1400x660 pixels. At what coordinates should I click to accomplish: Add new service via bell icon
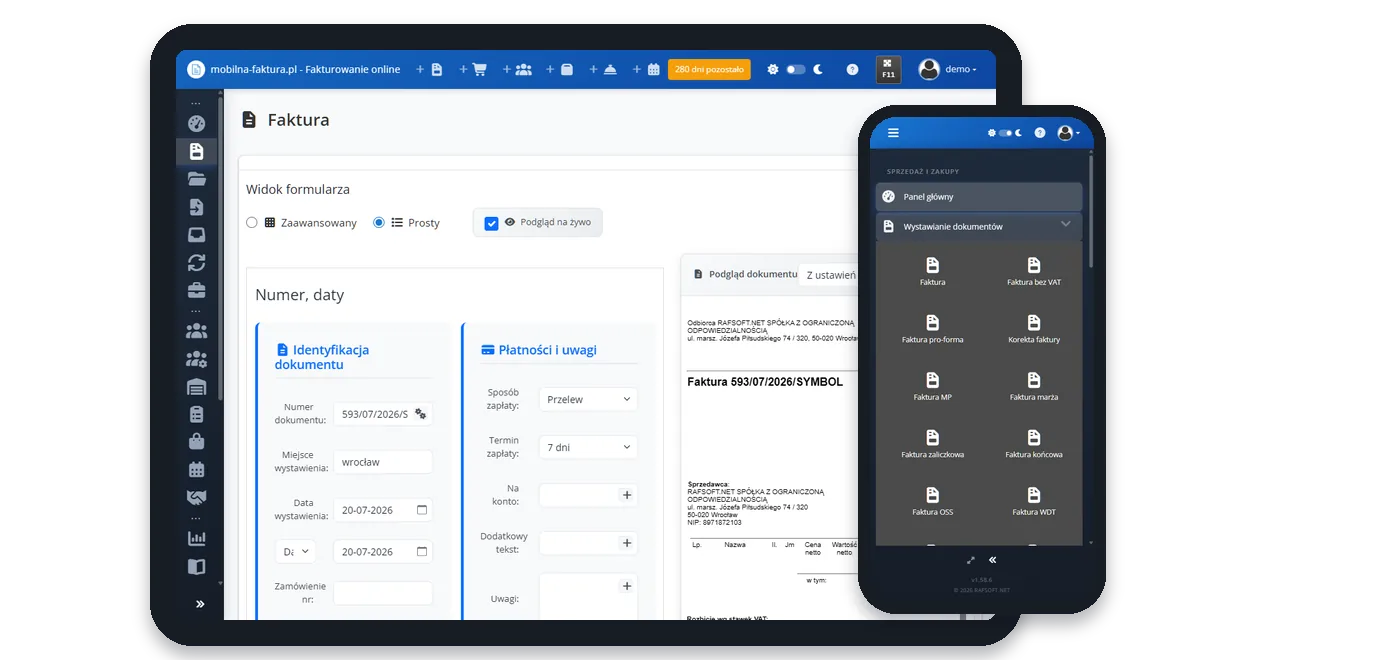(x=603, y=69)
